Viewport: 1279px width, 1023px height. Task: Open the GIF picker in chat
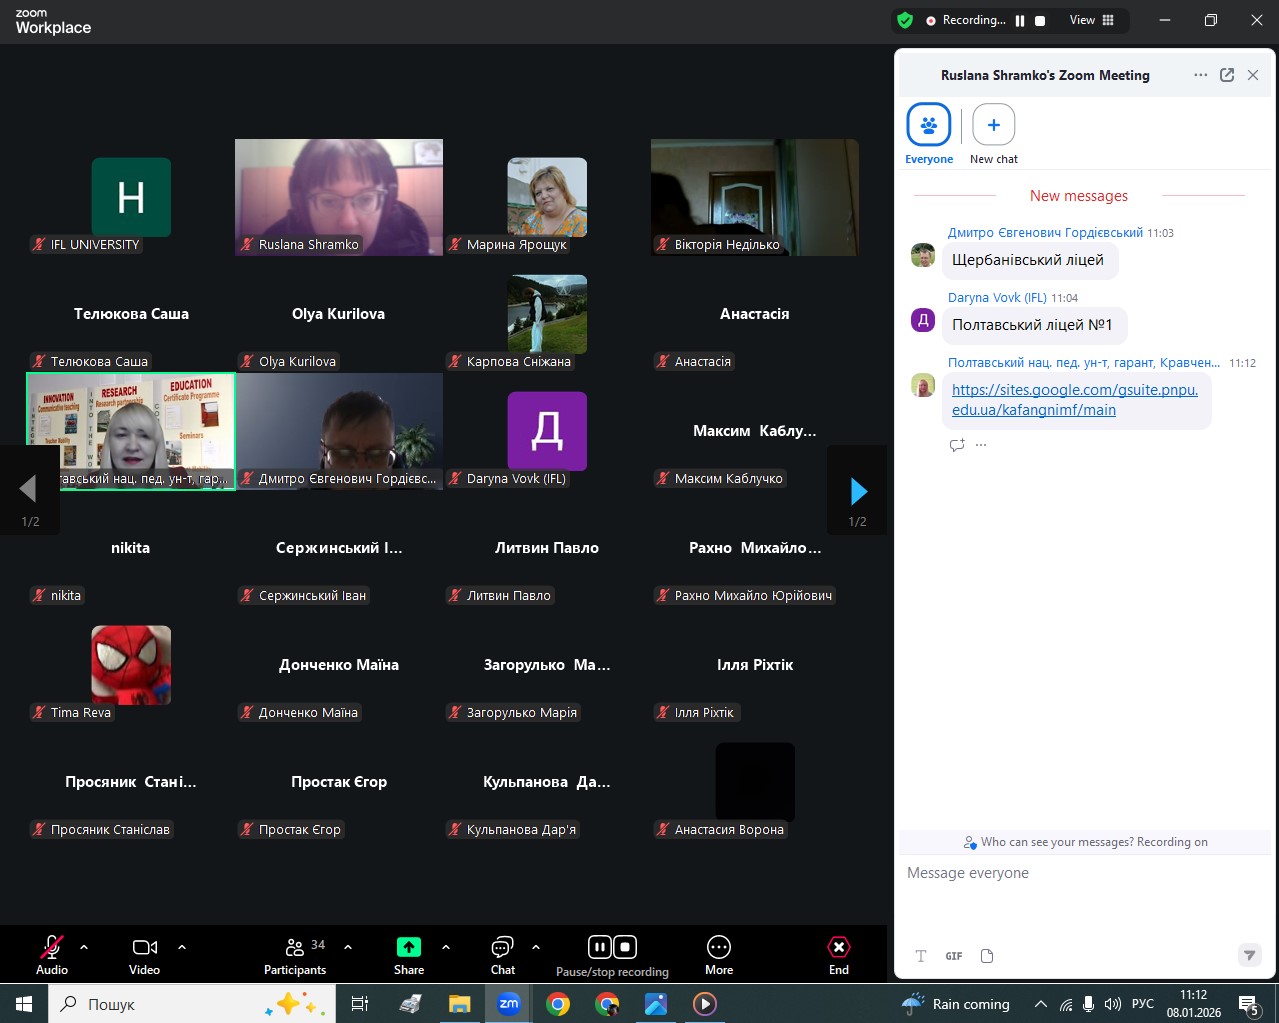tap(954, 956)
